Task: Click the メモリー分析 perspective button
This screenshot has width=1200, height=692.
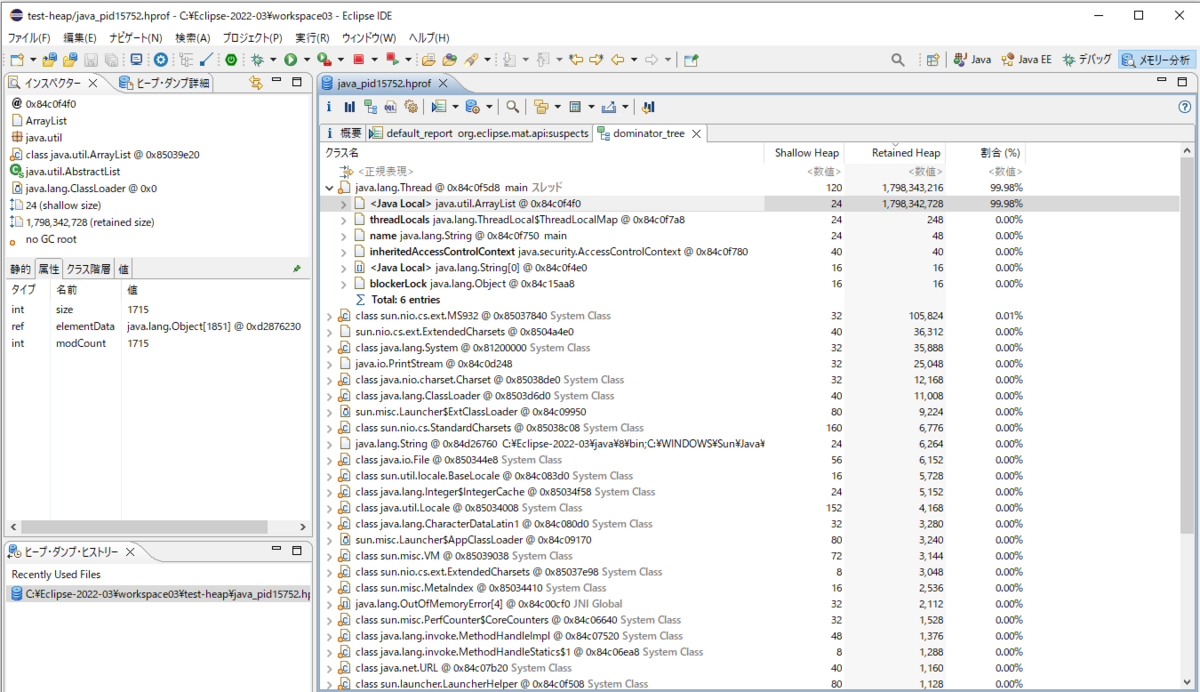Action: 1156,59
